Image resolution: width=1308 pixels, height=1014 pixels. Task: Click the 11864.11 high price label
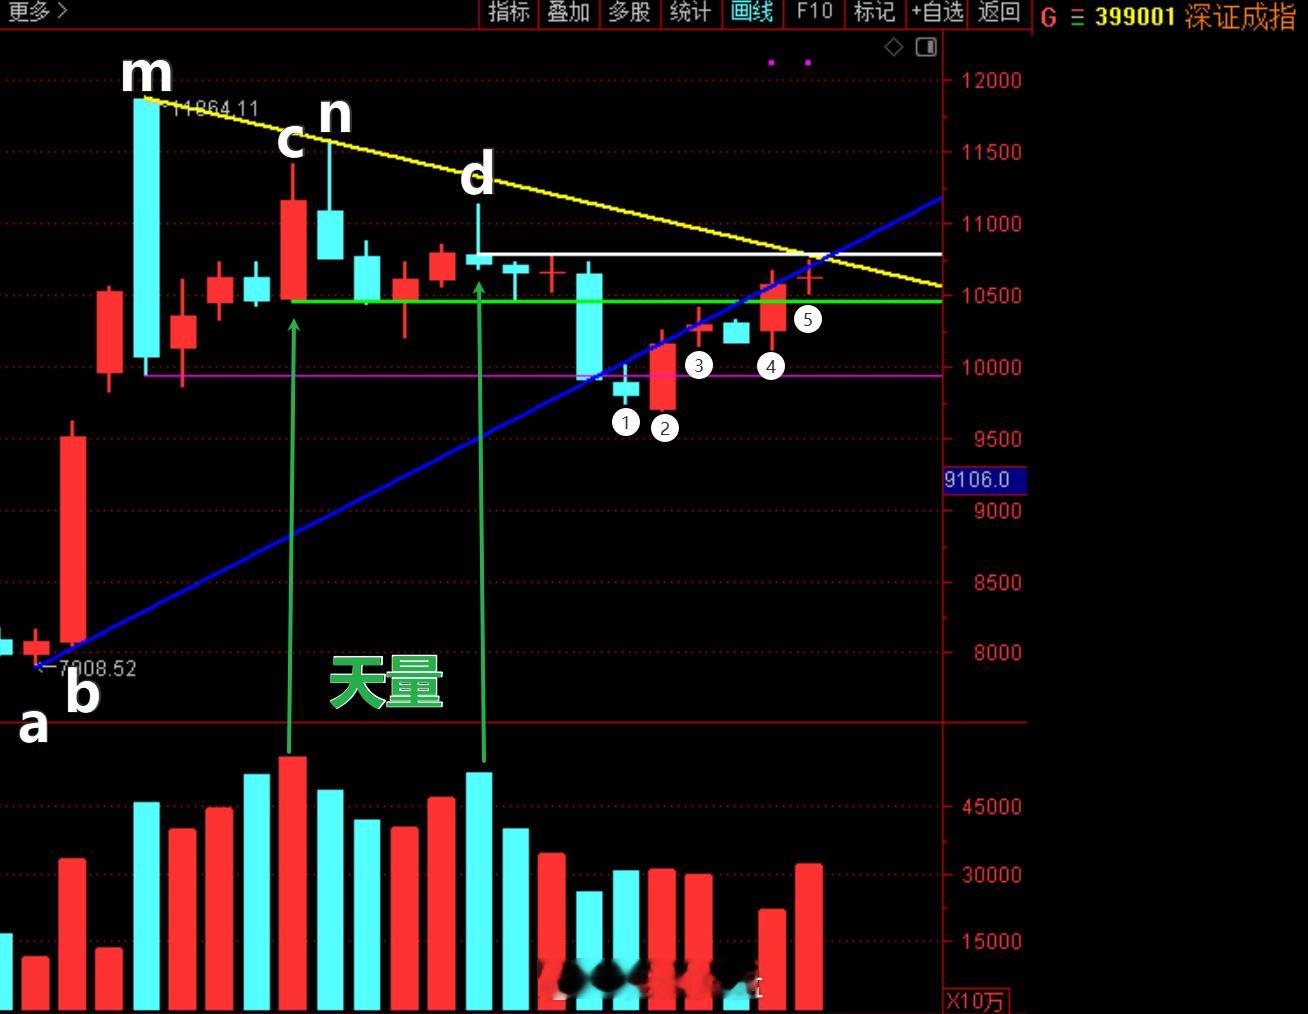pyautogui.click(x=216, y=108)
